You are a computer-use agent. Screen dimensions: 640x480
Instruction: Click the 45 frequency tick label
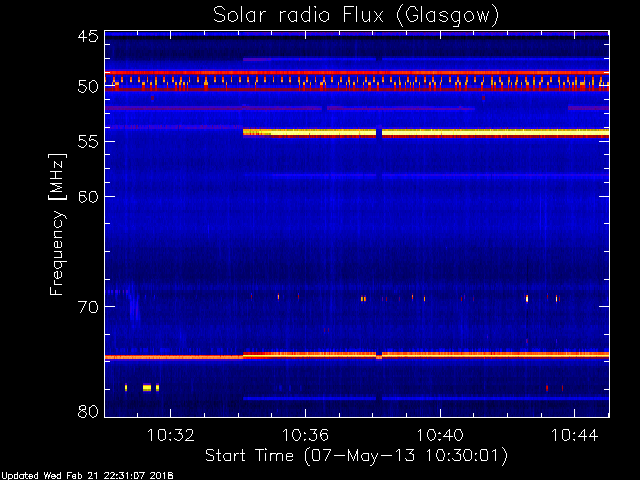[88, 36]
